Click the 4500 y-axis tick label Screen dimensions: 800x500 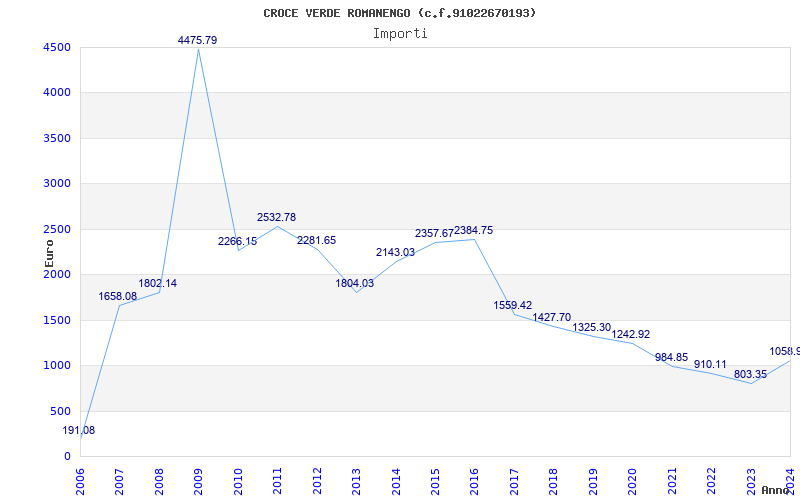pos(57,47)
